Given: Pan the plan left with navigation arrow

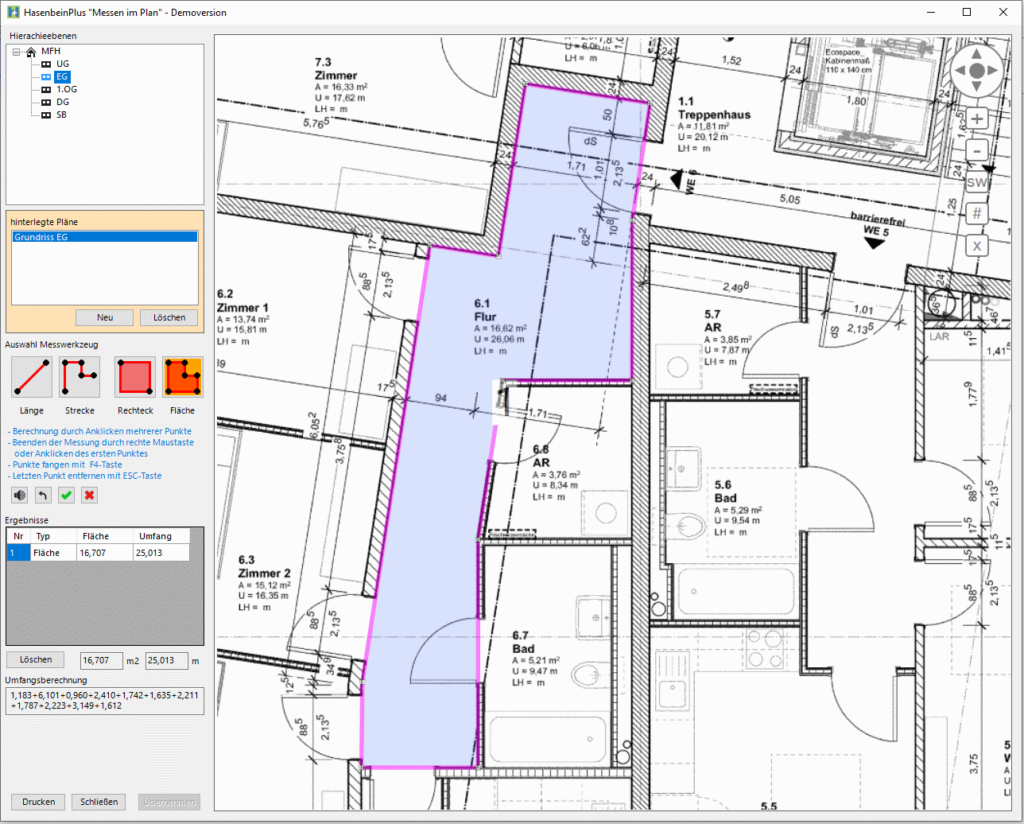Looking at the screenshot, I should [960, 71].
